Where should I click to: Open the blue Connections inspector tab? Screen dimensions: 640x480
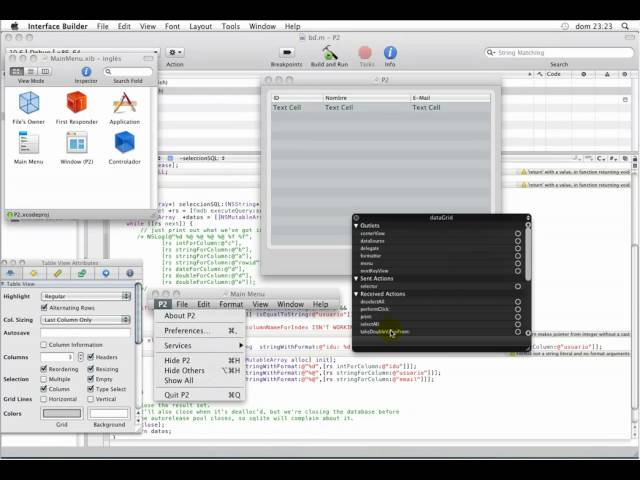[106, 273]
